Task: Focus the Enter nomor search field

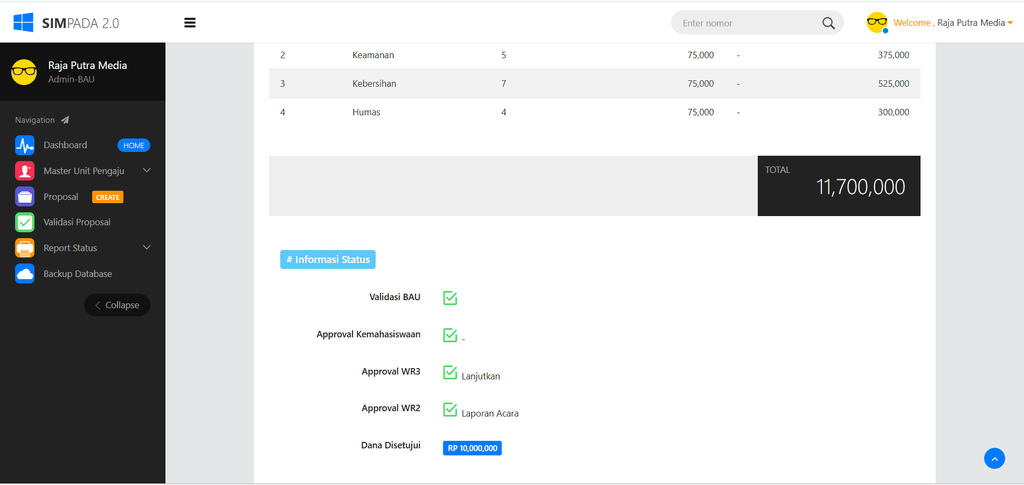Action: tap(748, 23)
